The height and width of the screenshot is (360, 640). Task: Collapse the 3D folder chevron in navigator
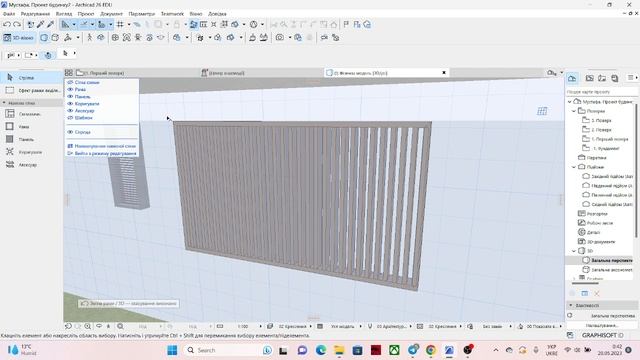click(574, 251)
